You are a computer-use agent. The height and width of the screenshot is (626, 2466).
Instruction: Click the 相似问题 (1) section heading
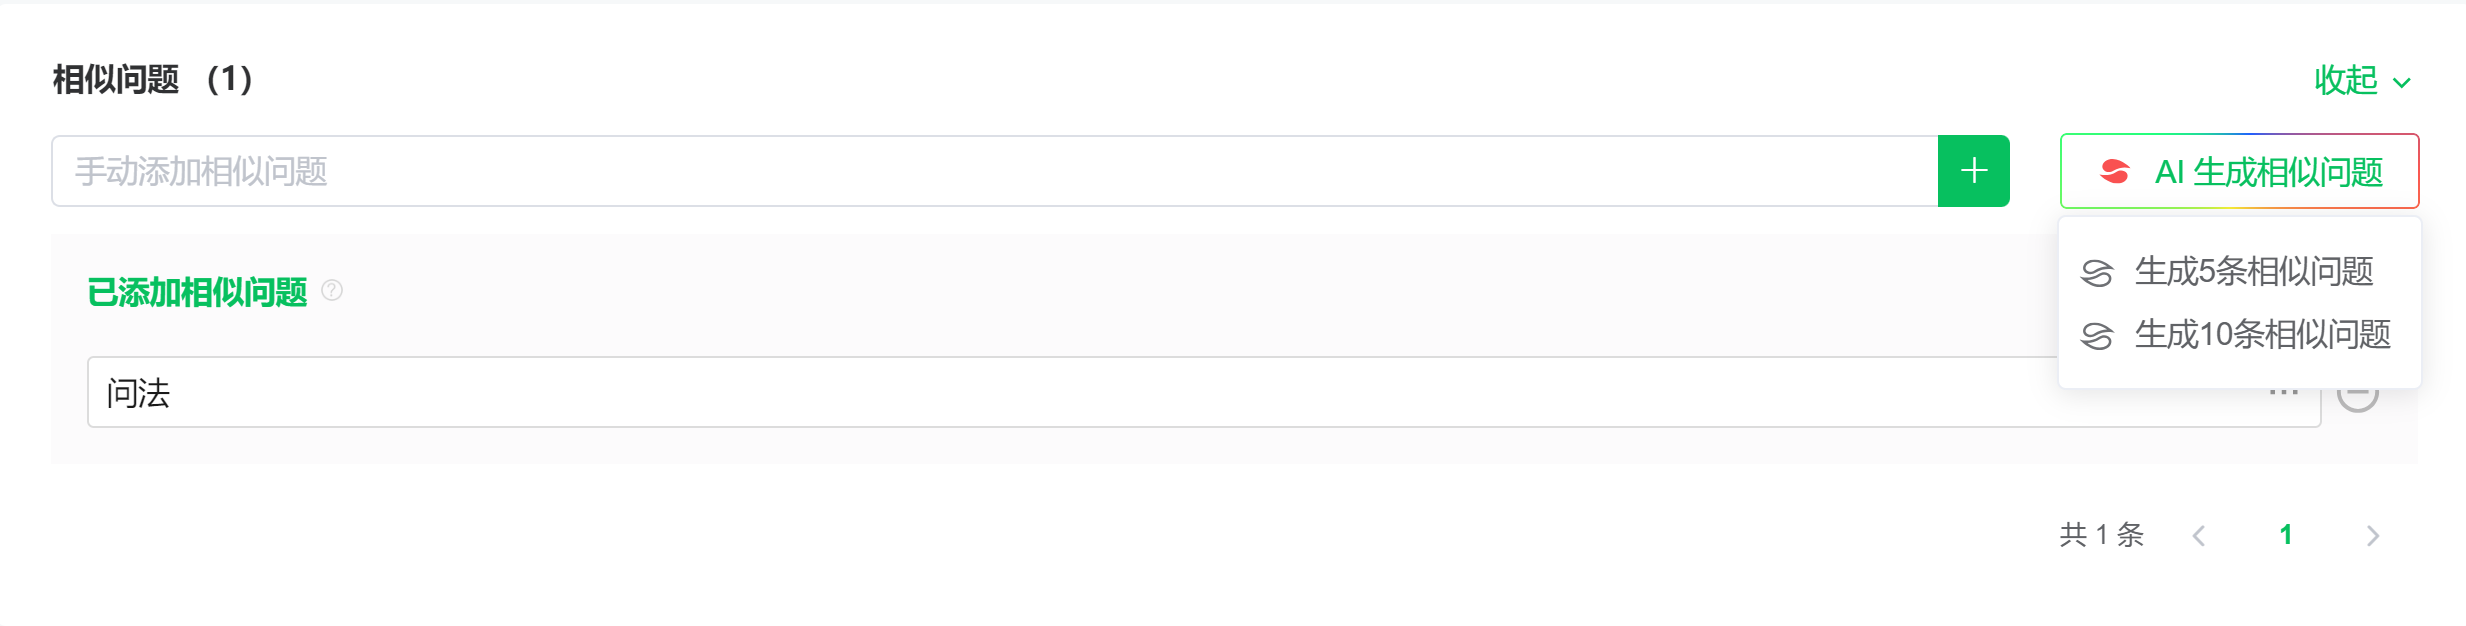click(x=152, y=80)
